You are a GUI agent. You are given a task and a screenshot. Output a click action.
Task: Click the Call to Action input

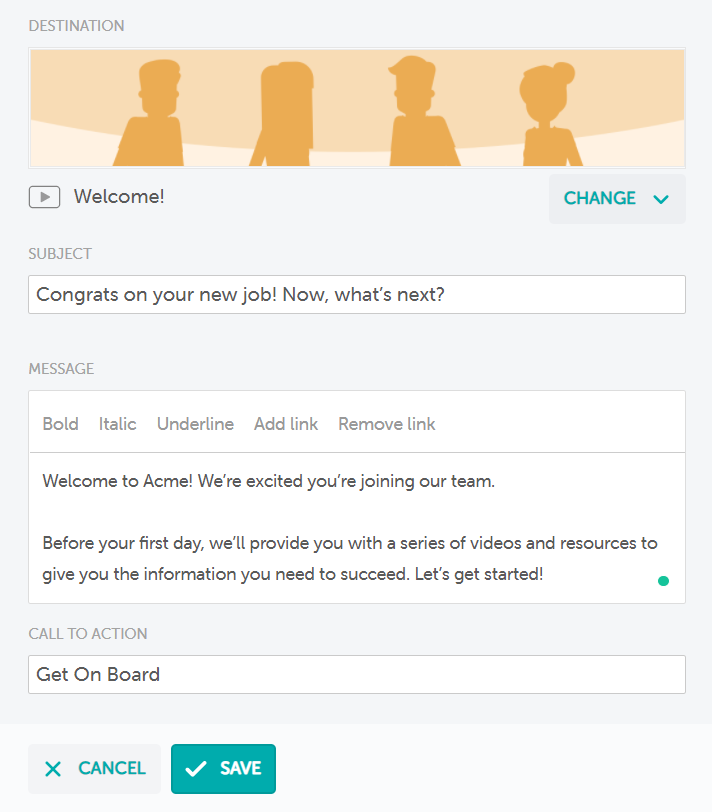coord(356,674)
